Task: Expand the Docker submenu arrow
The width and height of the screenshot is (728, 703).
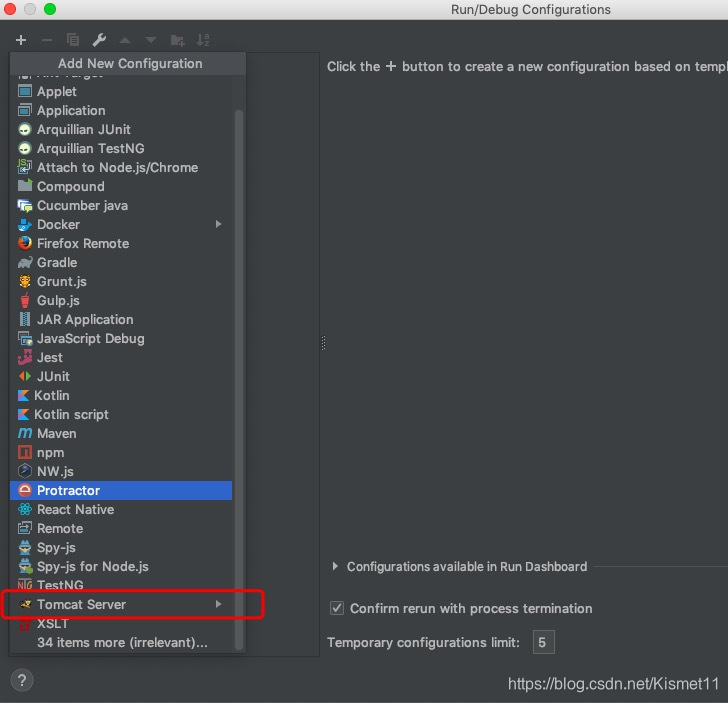Action: click(x=218, y=224)
